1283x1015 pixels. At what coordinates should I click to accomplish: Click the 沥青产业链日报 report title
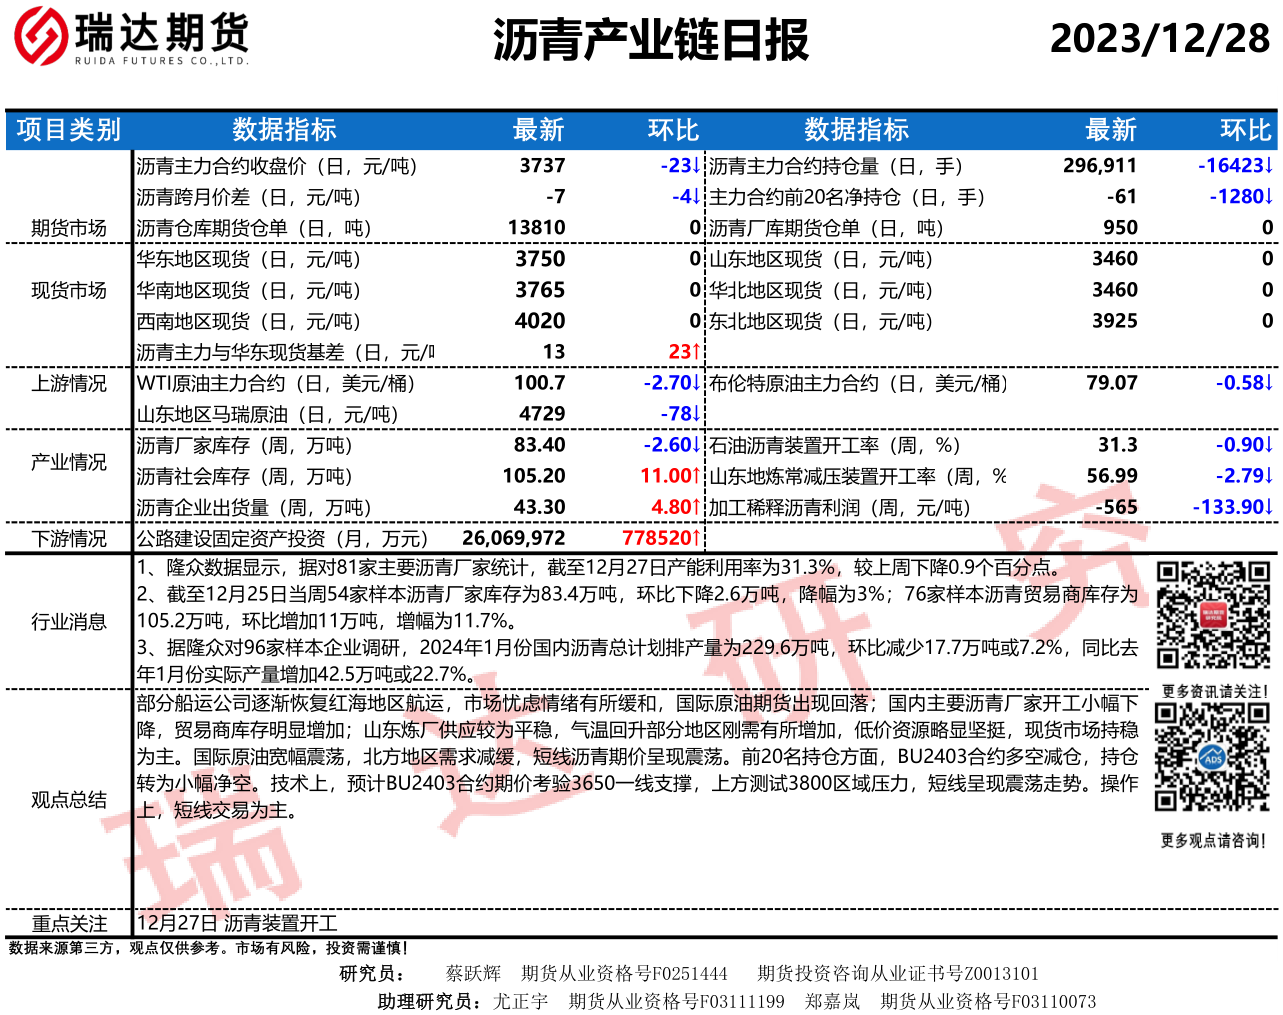650,40
